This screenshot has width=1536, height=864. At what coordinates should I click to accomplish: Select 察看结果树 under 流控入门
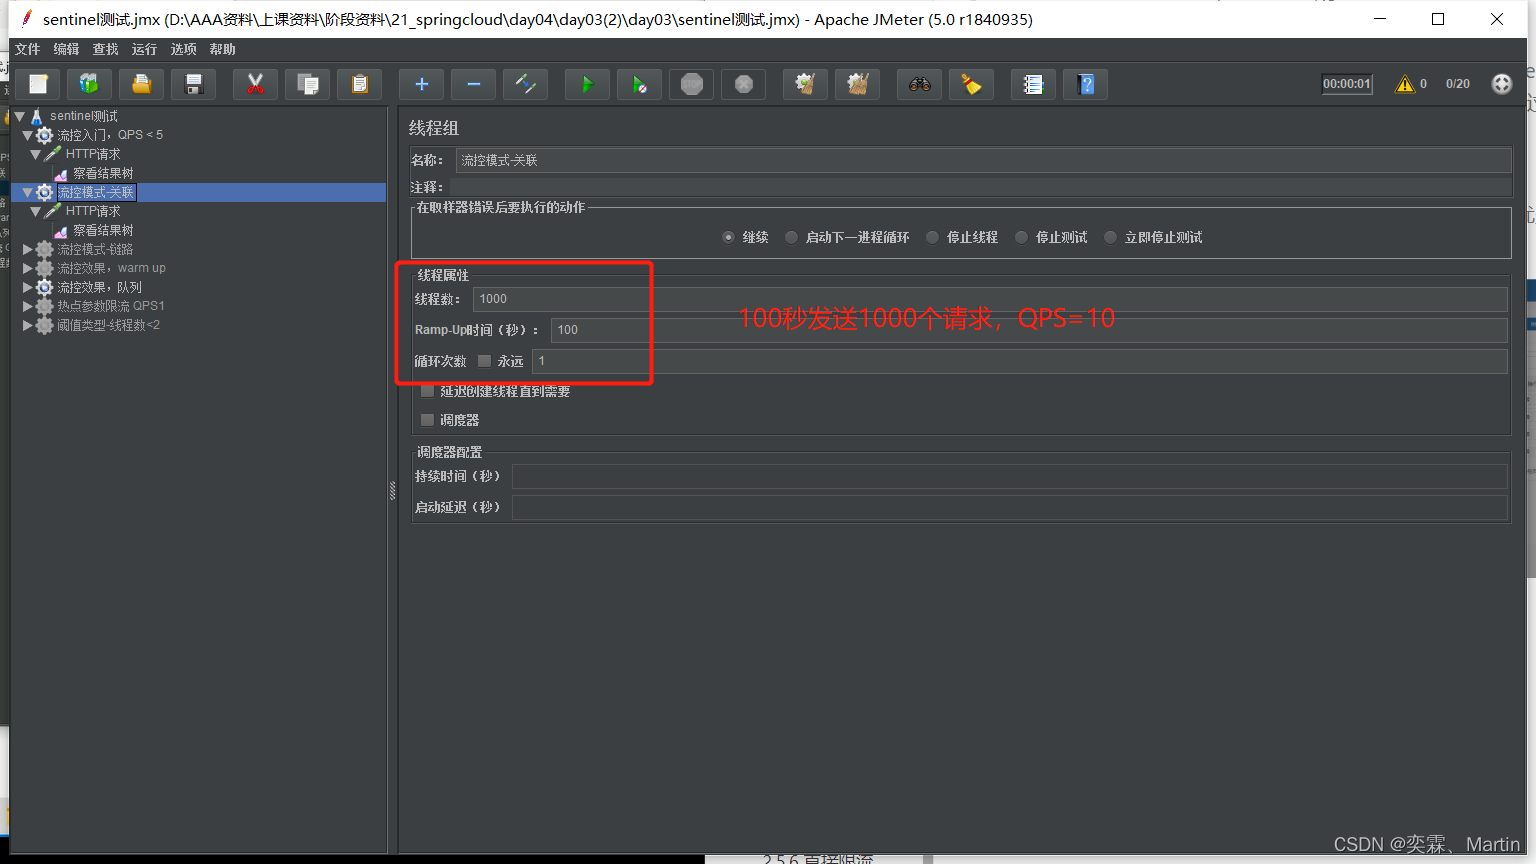[102, 173]
